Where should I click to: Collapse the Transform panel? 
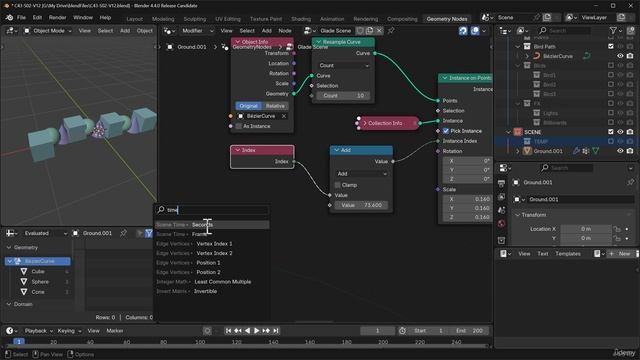click(518, 215)
